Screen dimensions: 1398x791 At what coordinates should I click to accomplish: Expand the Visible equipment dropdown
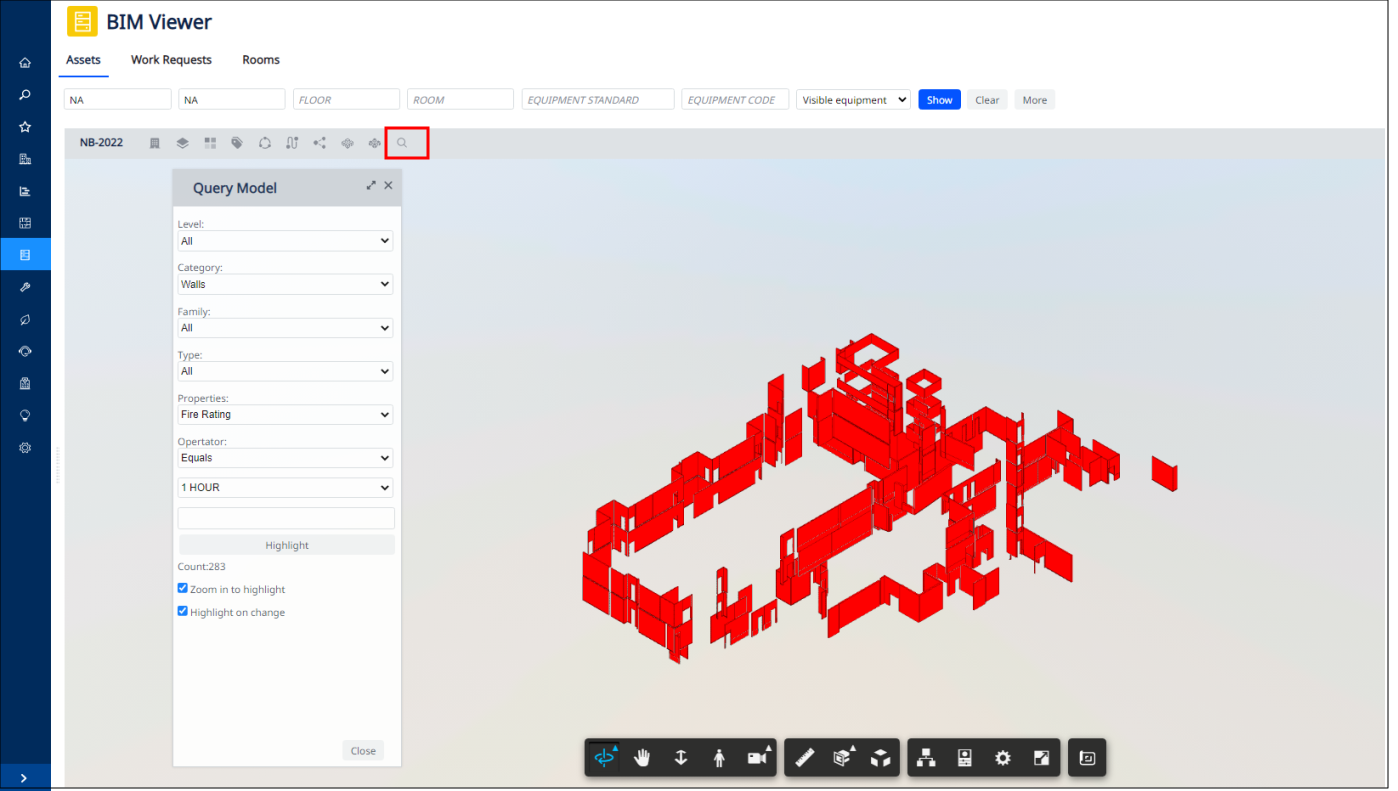pos(853,100)
